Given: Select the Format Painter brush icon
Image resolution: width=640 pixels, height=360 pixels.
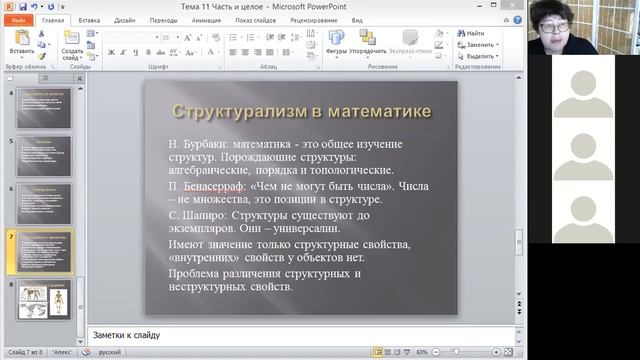Looking at the screenshot, I should click(41, 56).
